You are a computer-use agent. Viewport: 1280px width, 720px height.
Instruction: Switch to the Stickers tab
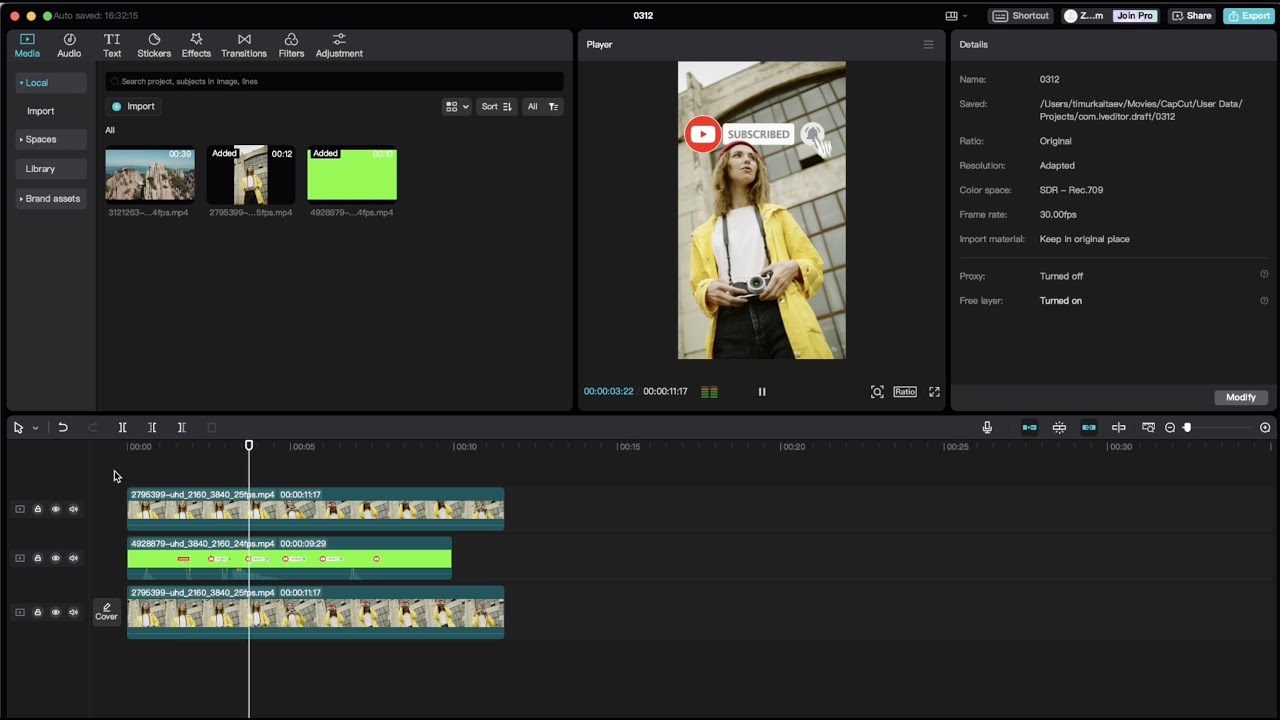154,45
